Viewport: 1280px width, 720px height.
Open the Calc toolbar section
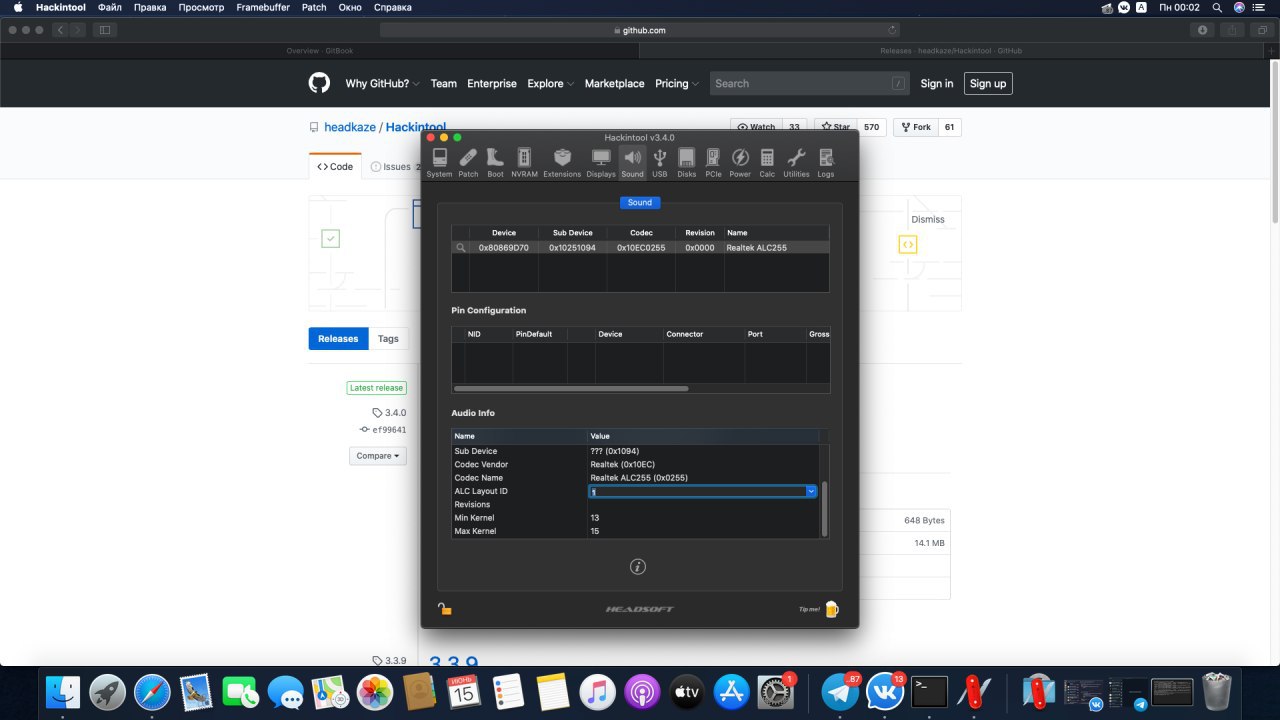tap(767, 162)
